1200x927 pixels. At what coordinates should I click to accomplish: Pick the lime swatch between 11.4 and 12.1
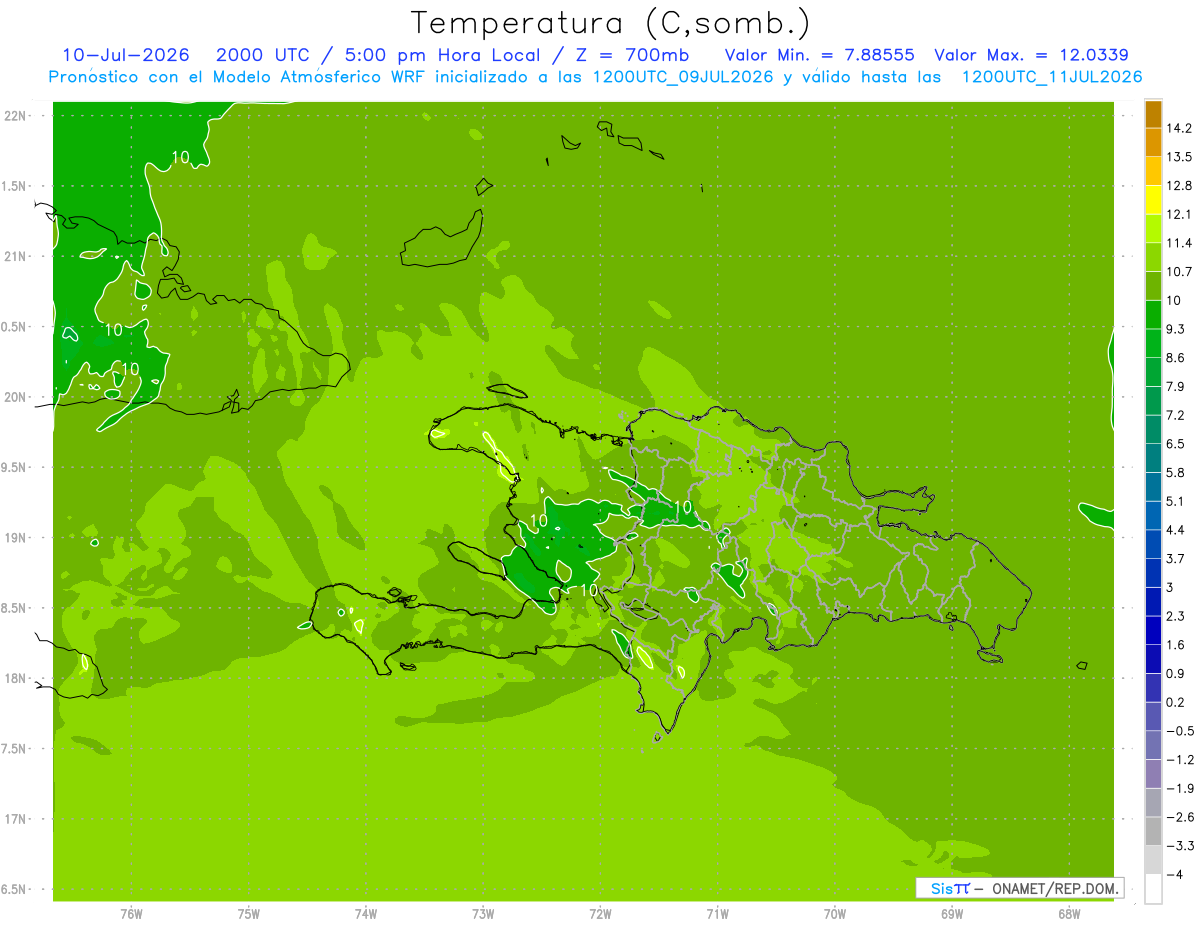pyautogui.click(x=1153, y=228)
